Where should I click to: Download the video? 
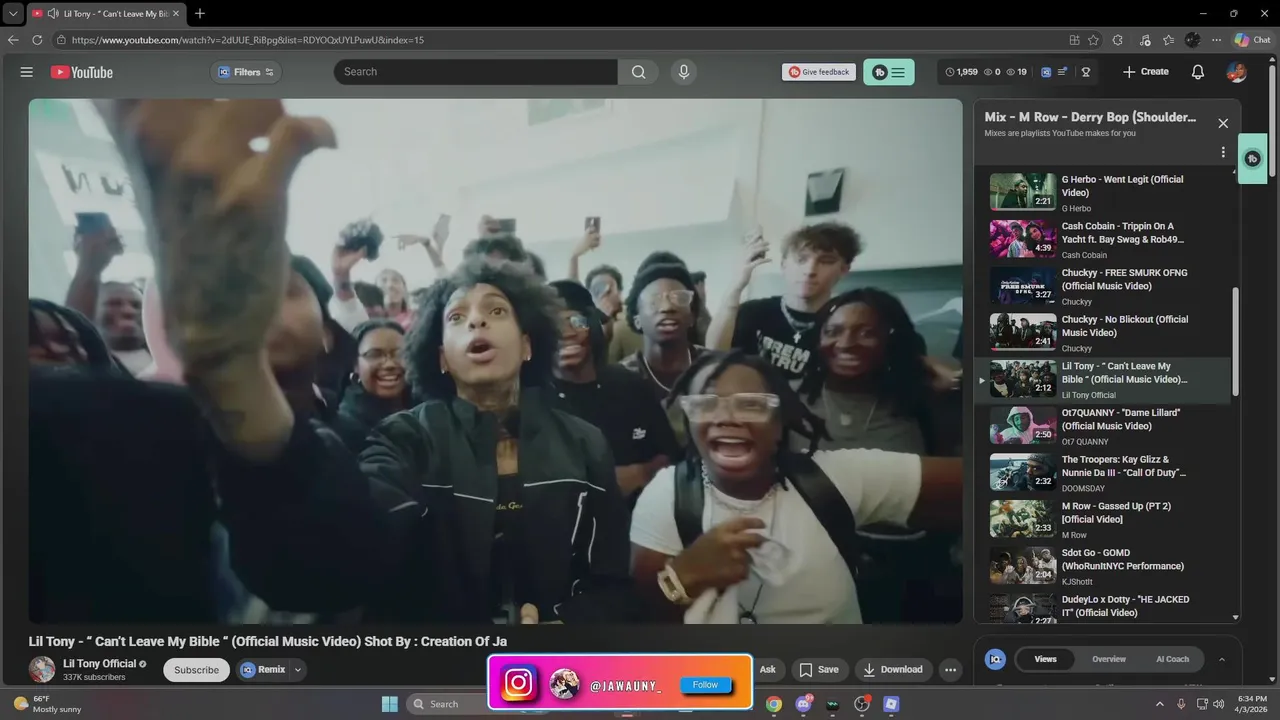(893, 670)
